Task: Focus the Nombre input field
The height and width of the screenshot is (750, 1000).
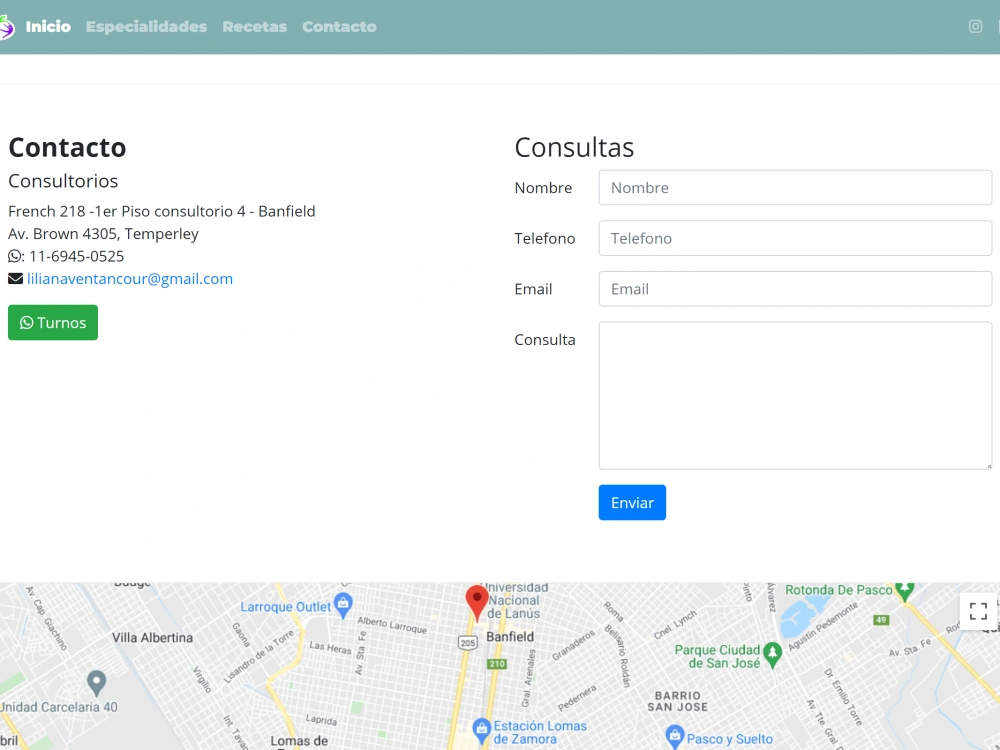Action: tap(795, 188)
